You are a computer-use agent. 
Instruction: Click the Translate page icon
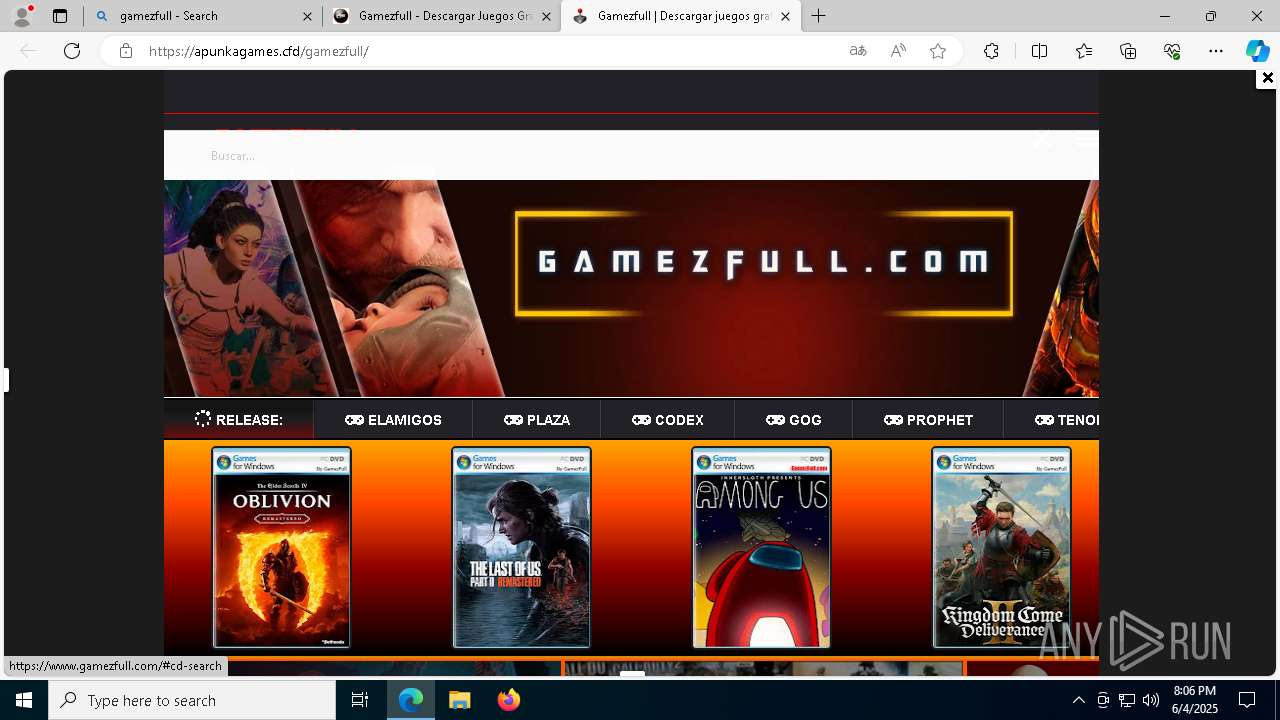858,51
